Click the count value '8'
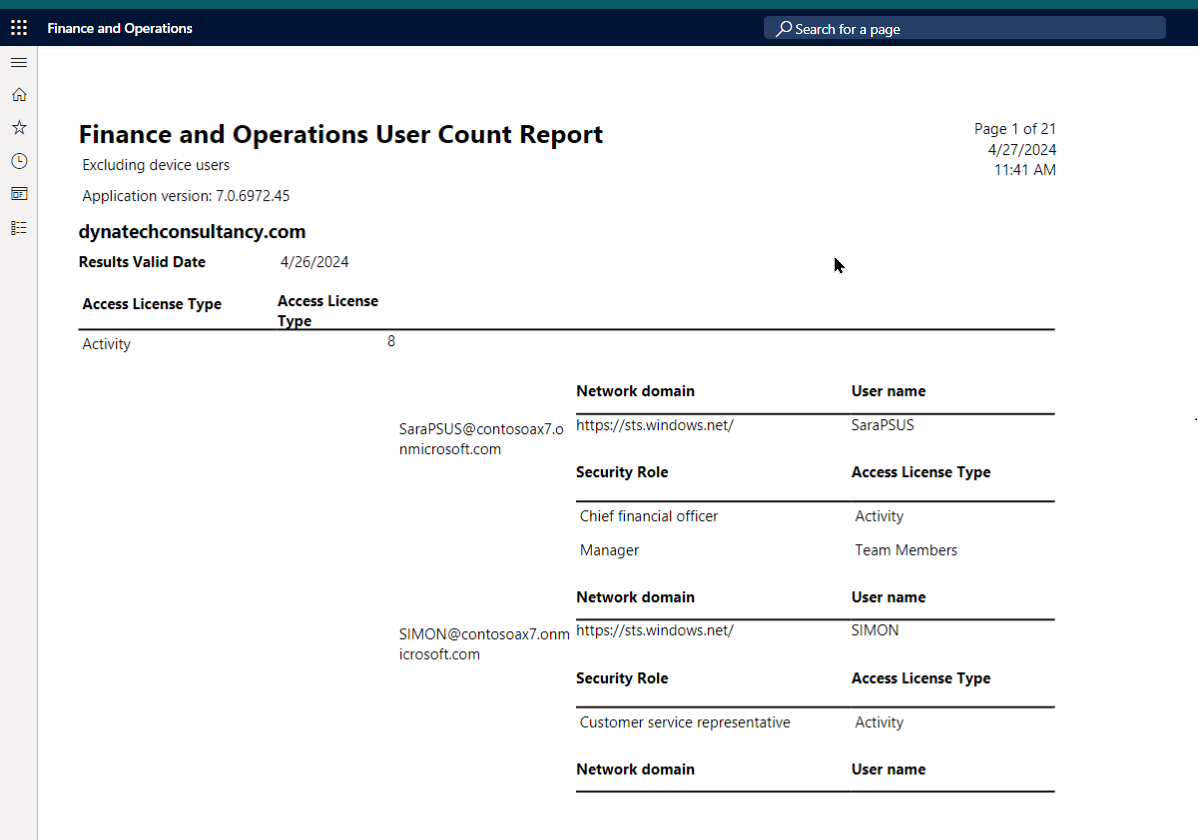This screenshot has width=1198, height=840. tap(391, 341)
